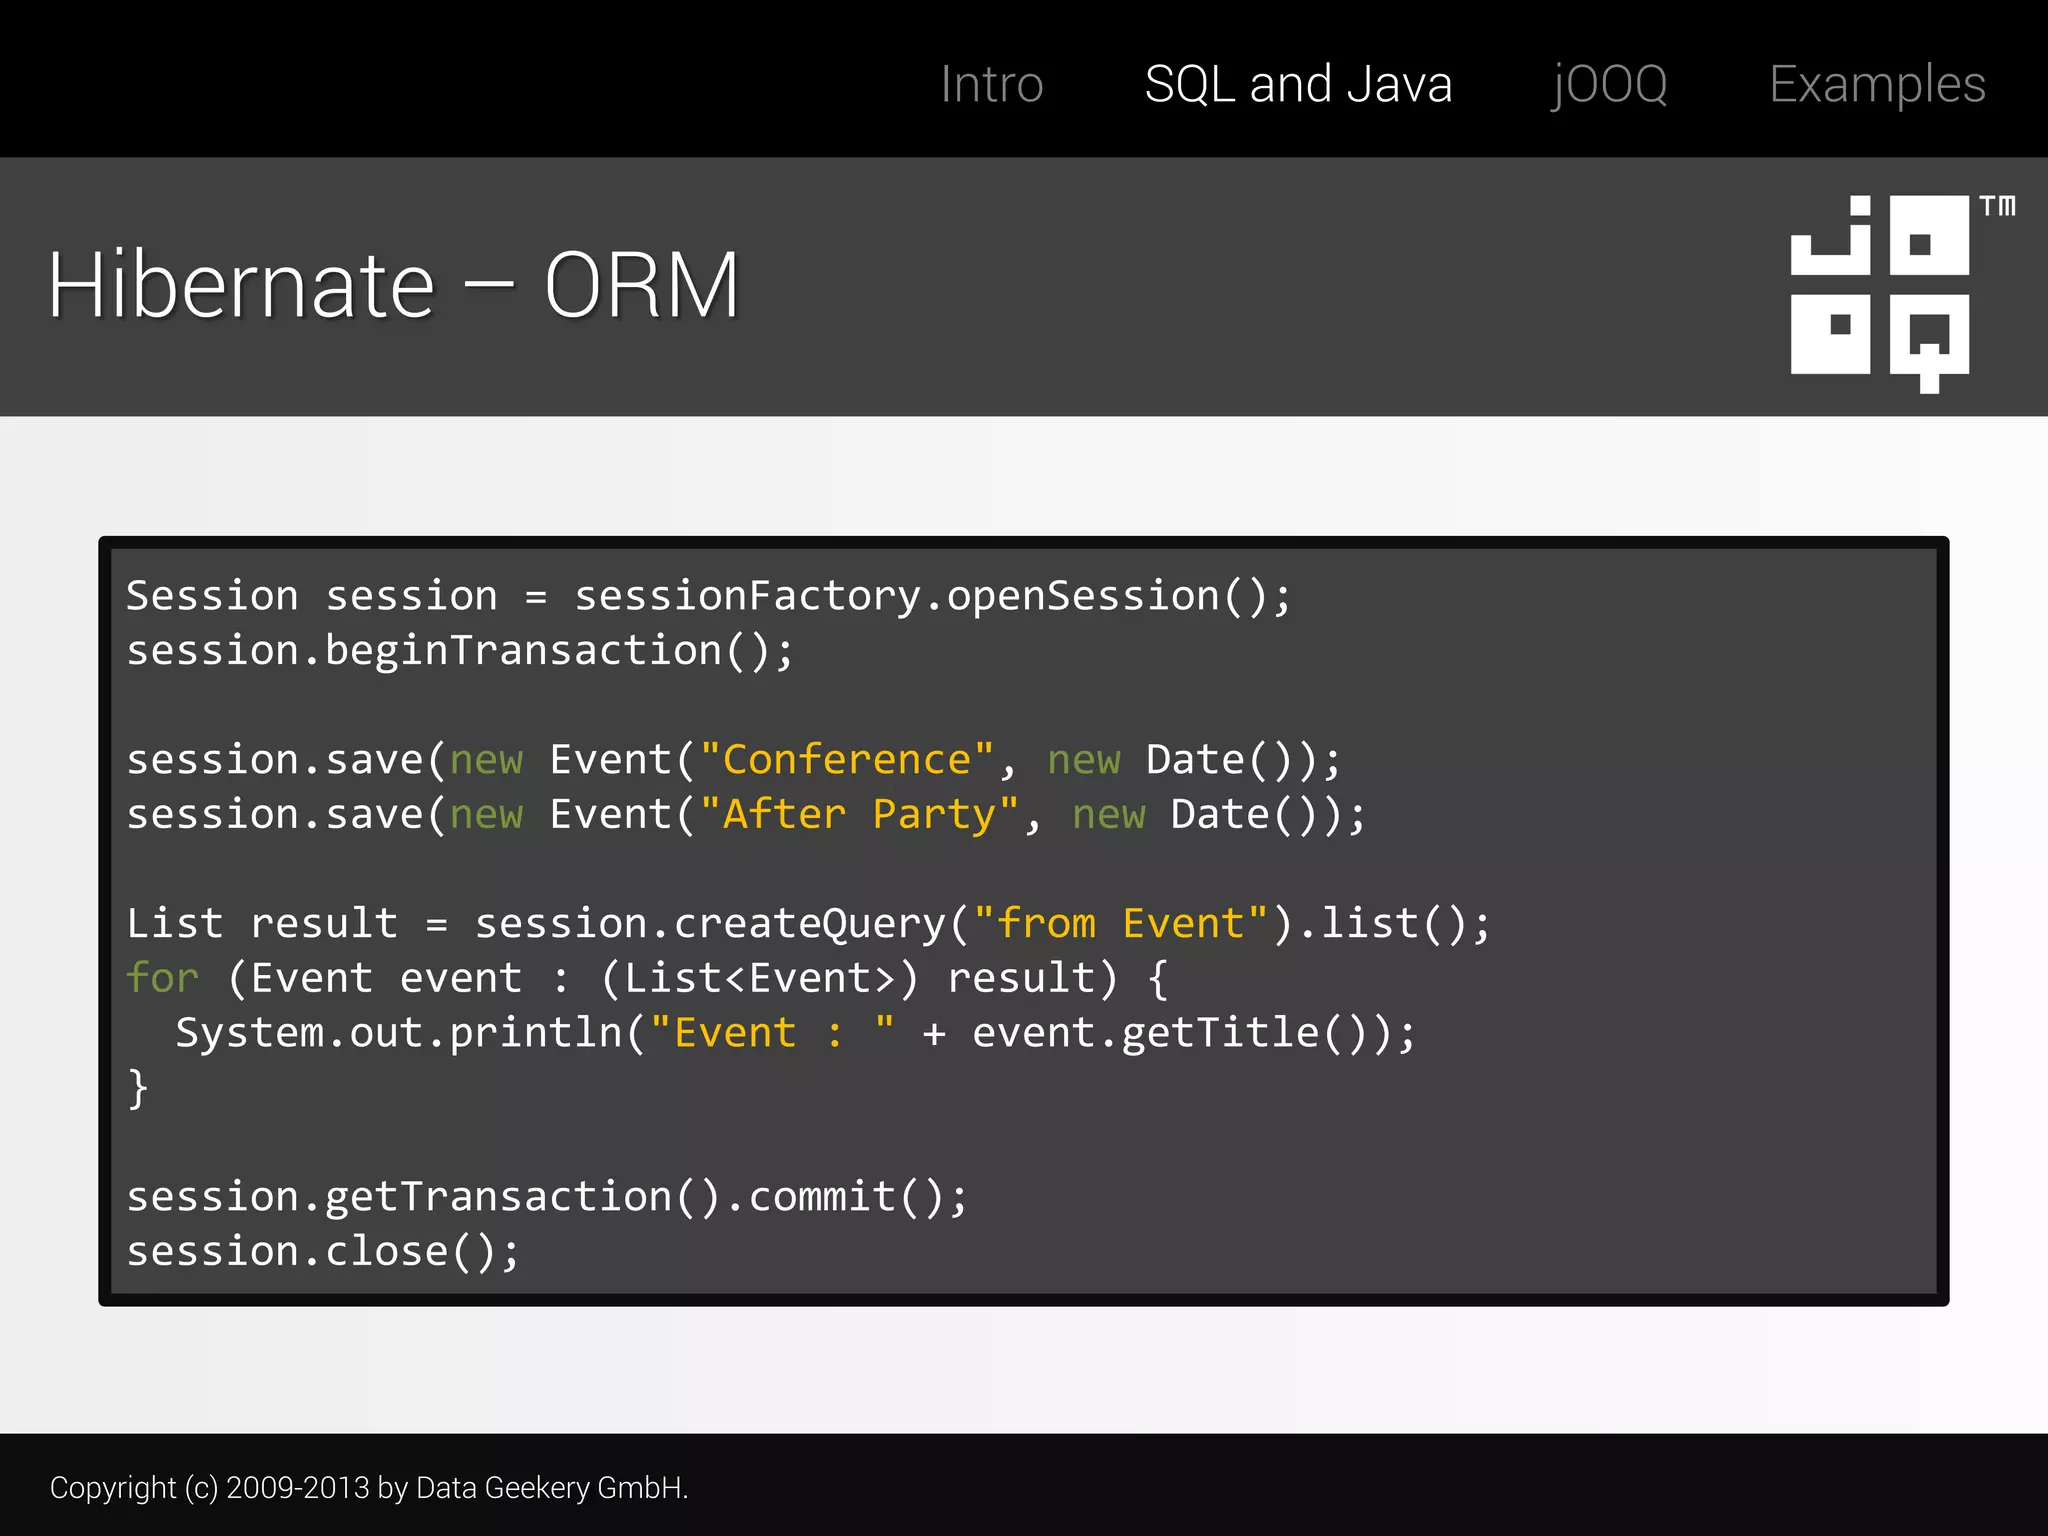Click the session.beginTransaction() line

[460, 652]
